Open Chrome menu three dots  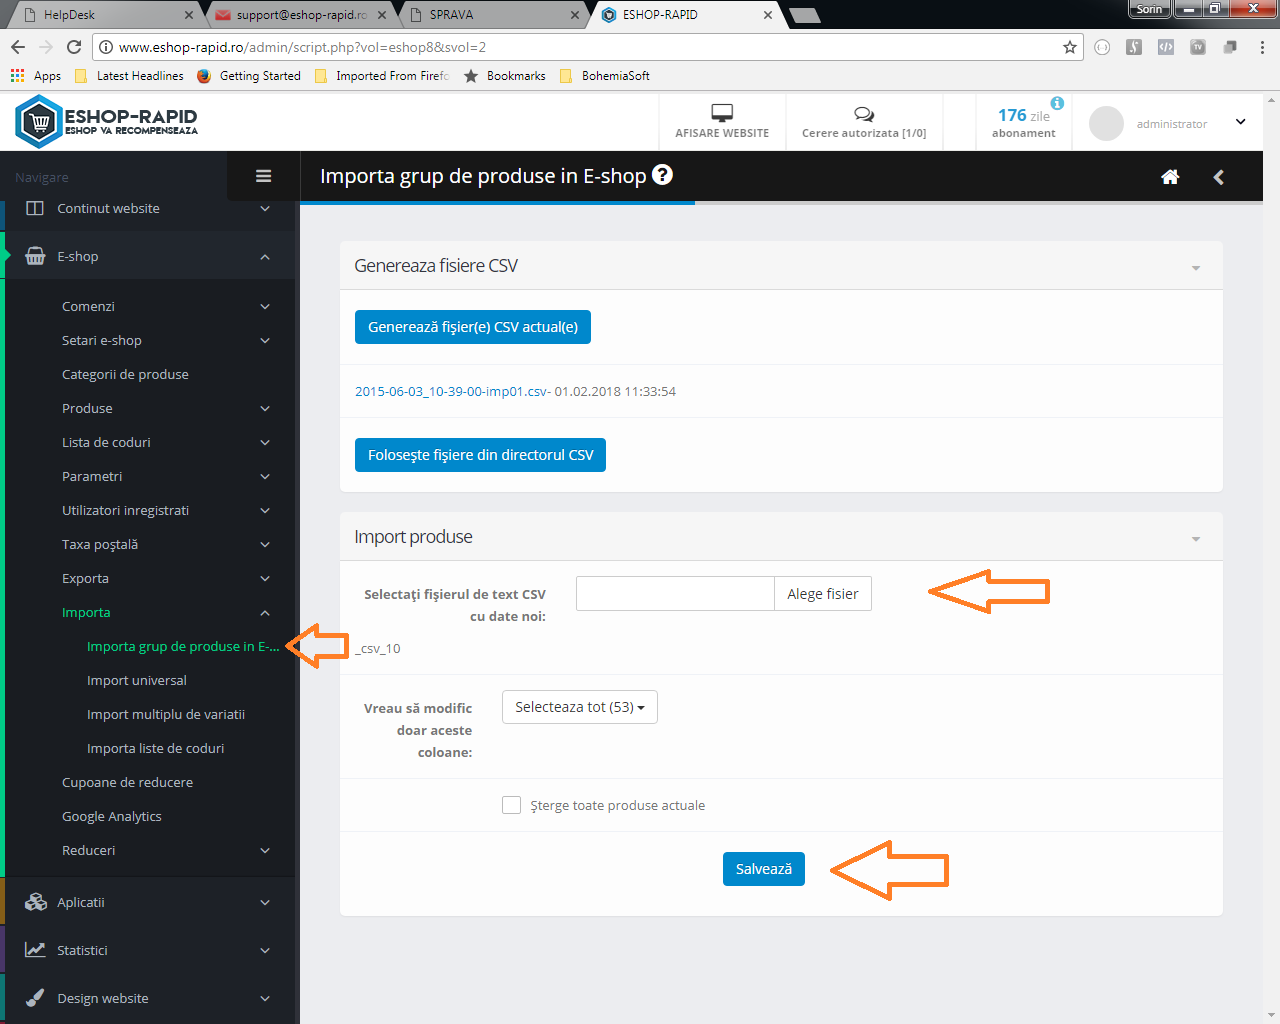[x=1262, y=47]
